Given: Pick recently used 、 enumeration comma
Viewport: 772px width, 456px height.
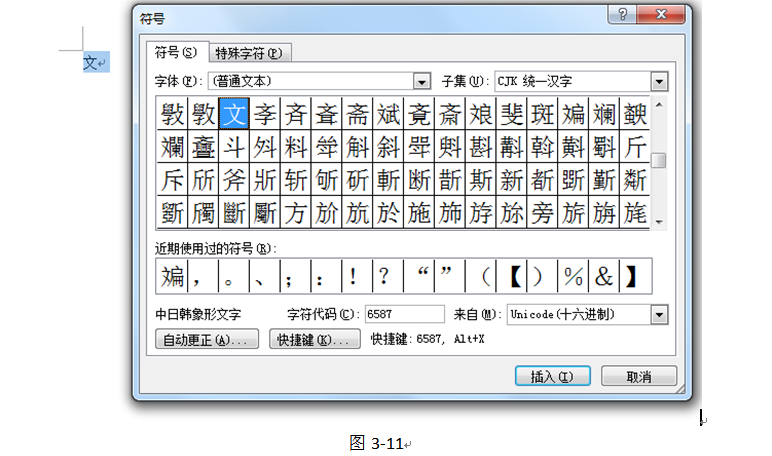Looking at the screenshot, I should pyautogui.click(x=264, y=276).
